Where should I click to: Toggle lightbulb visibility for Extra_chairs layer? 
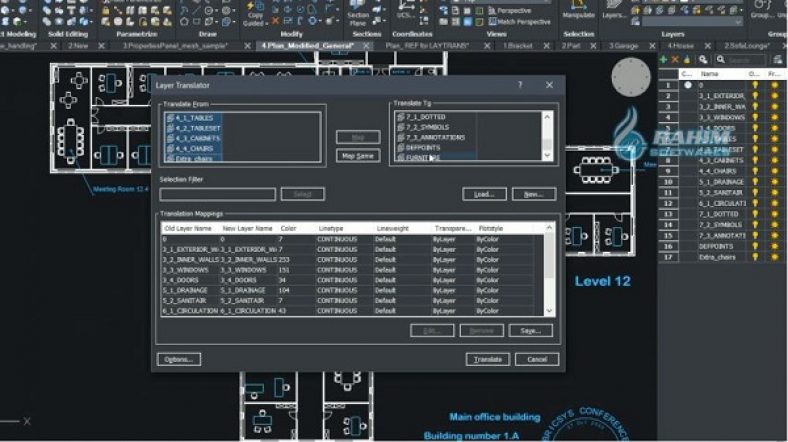(x=756, y=257)
